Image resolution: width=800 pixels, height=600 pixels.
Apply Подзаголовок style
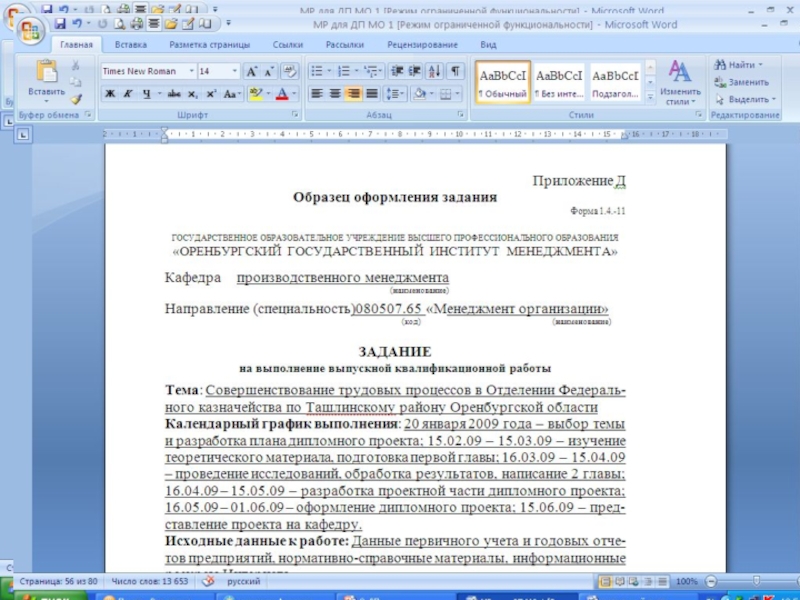[x=615, y=83]
